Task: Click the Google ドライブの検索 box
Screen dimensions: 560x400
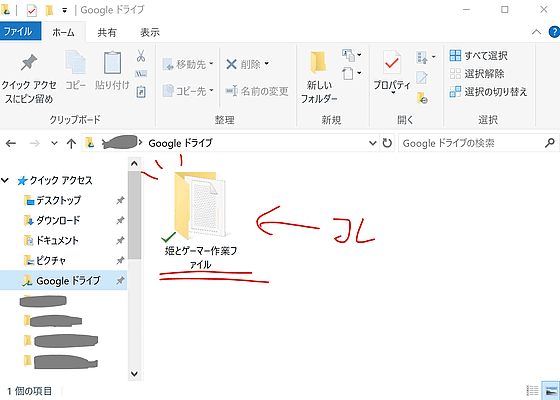Action: (x=479, y=143)
